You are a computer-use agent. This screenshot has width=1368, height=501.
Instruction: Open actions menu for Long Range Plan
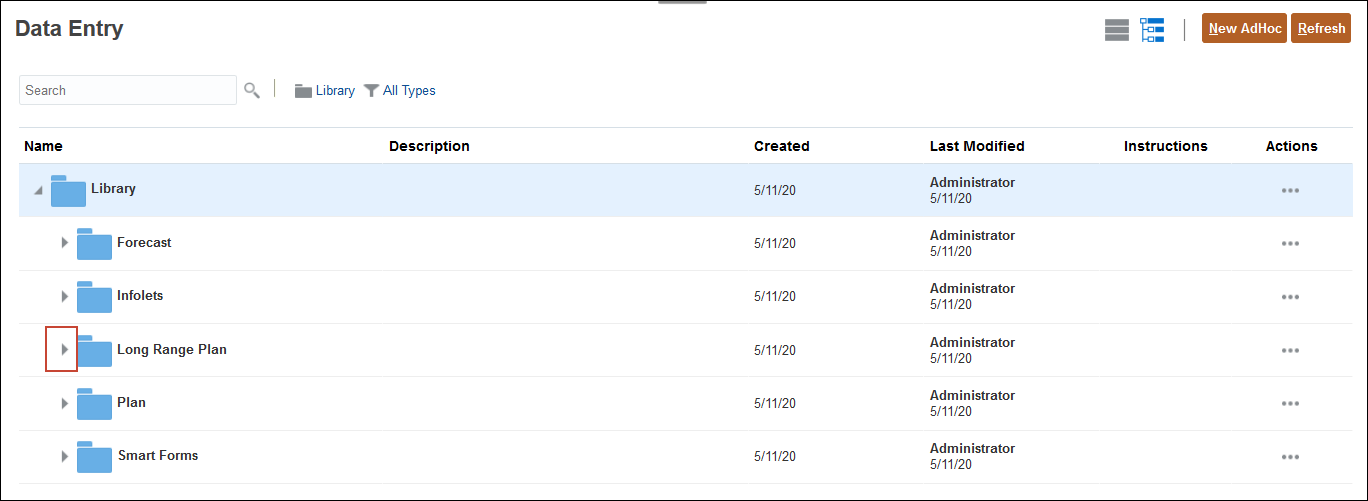[1290, 350]
